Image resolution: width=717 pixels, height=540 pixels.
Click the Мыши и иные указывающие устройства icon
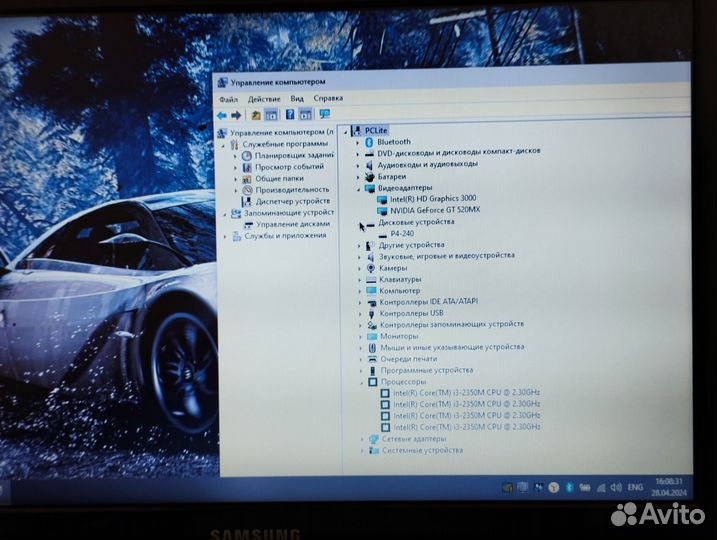coord(372,348)
